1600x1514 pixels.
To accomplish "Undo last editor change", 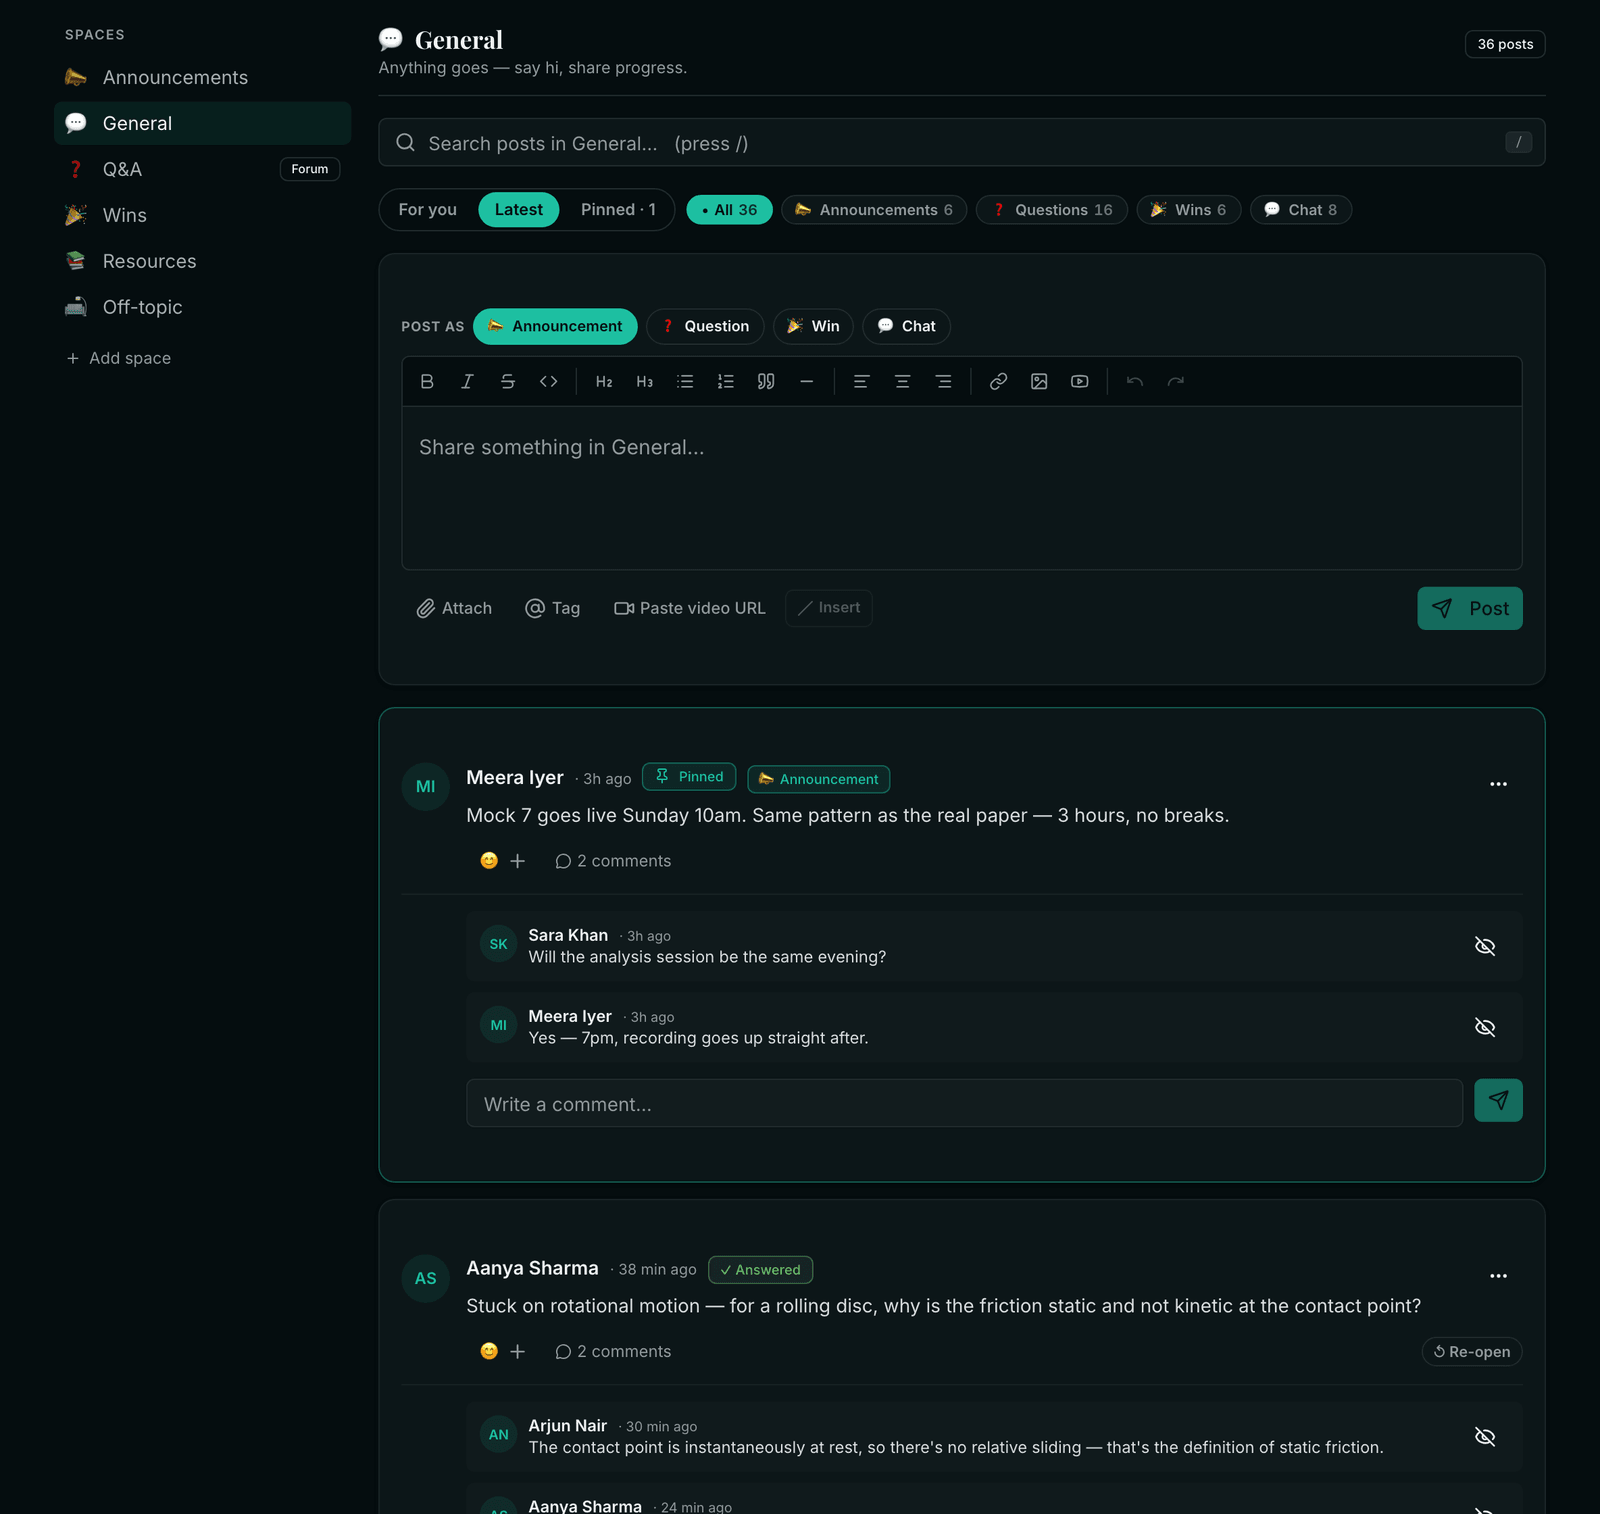I will [1135, 381].
